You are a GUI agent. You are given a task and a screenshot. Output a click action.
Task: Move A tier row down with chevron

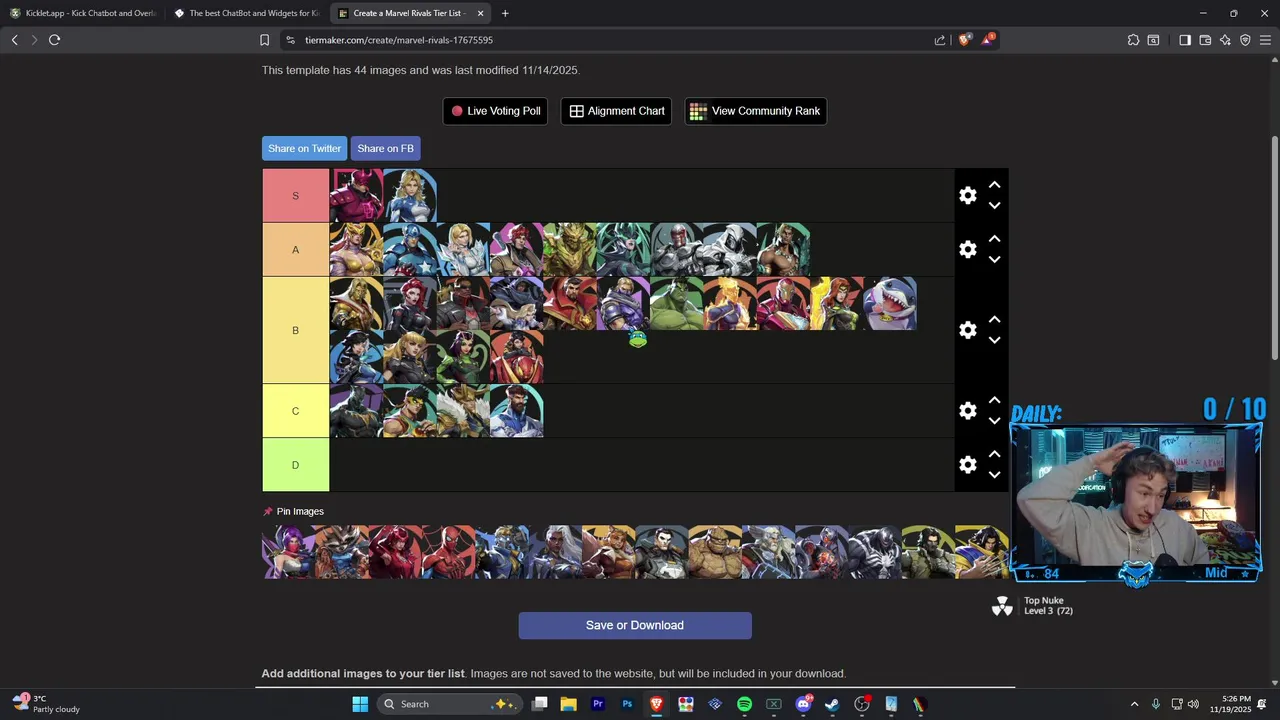(994, 260)
